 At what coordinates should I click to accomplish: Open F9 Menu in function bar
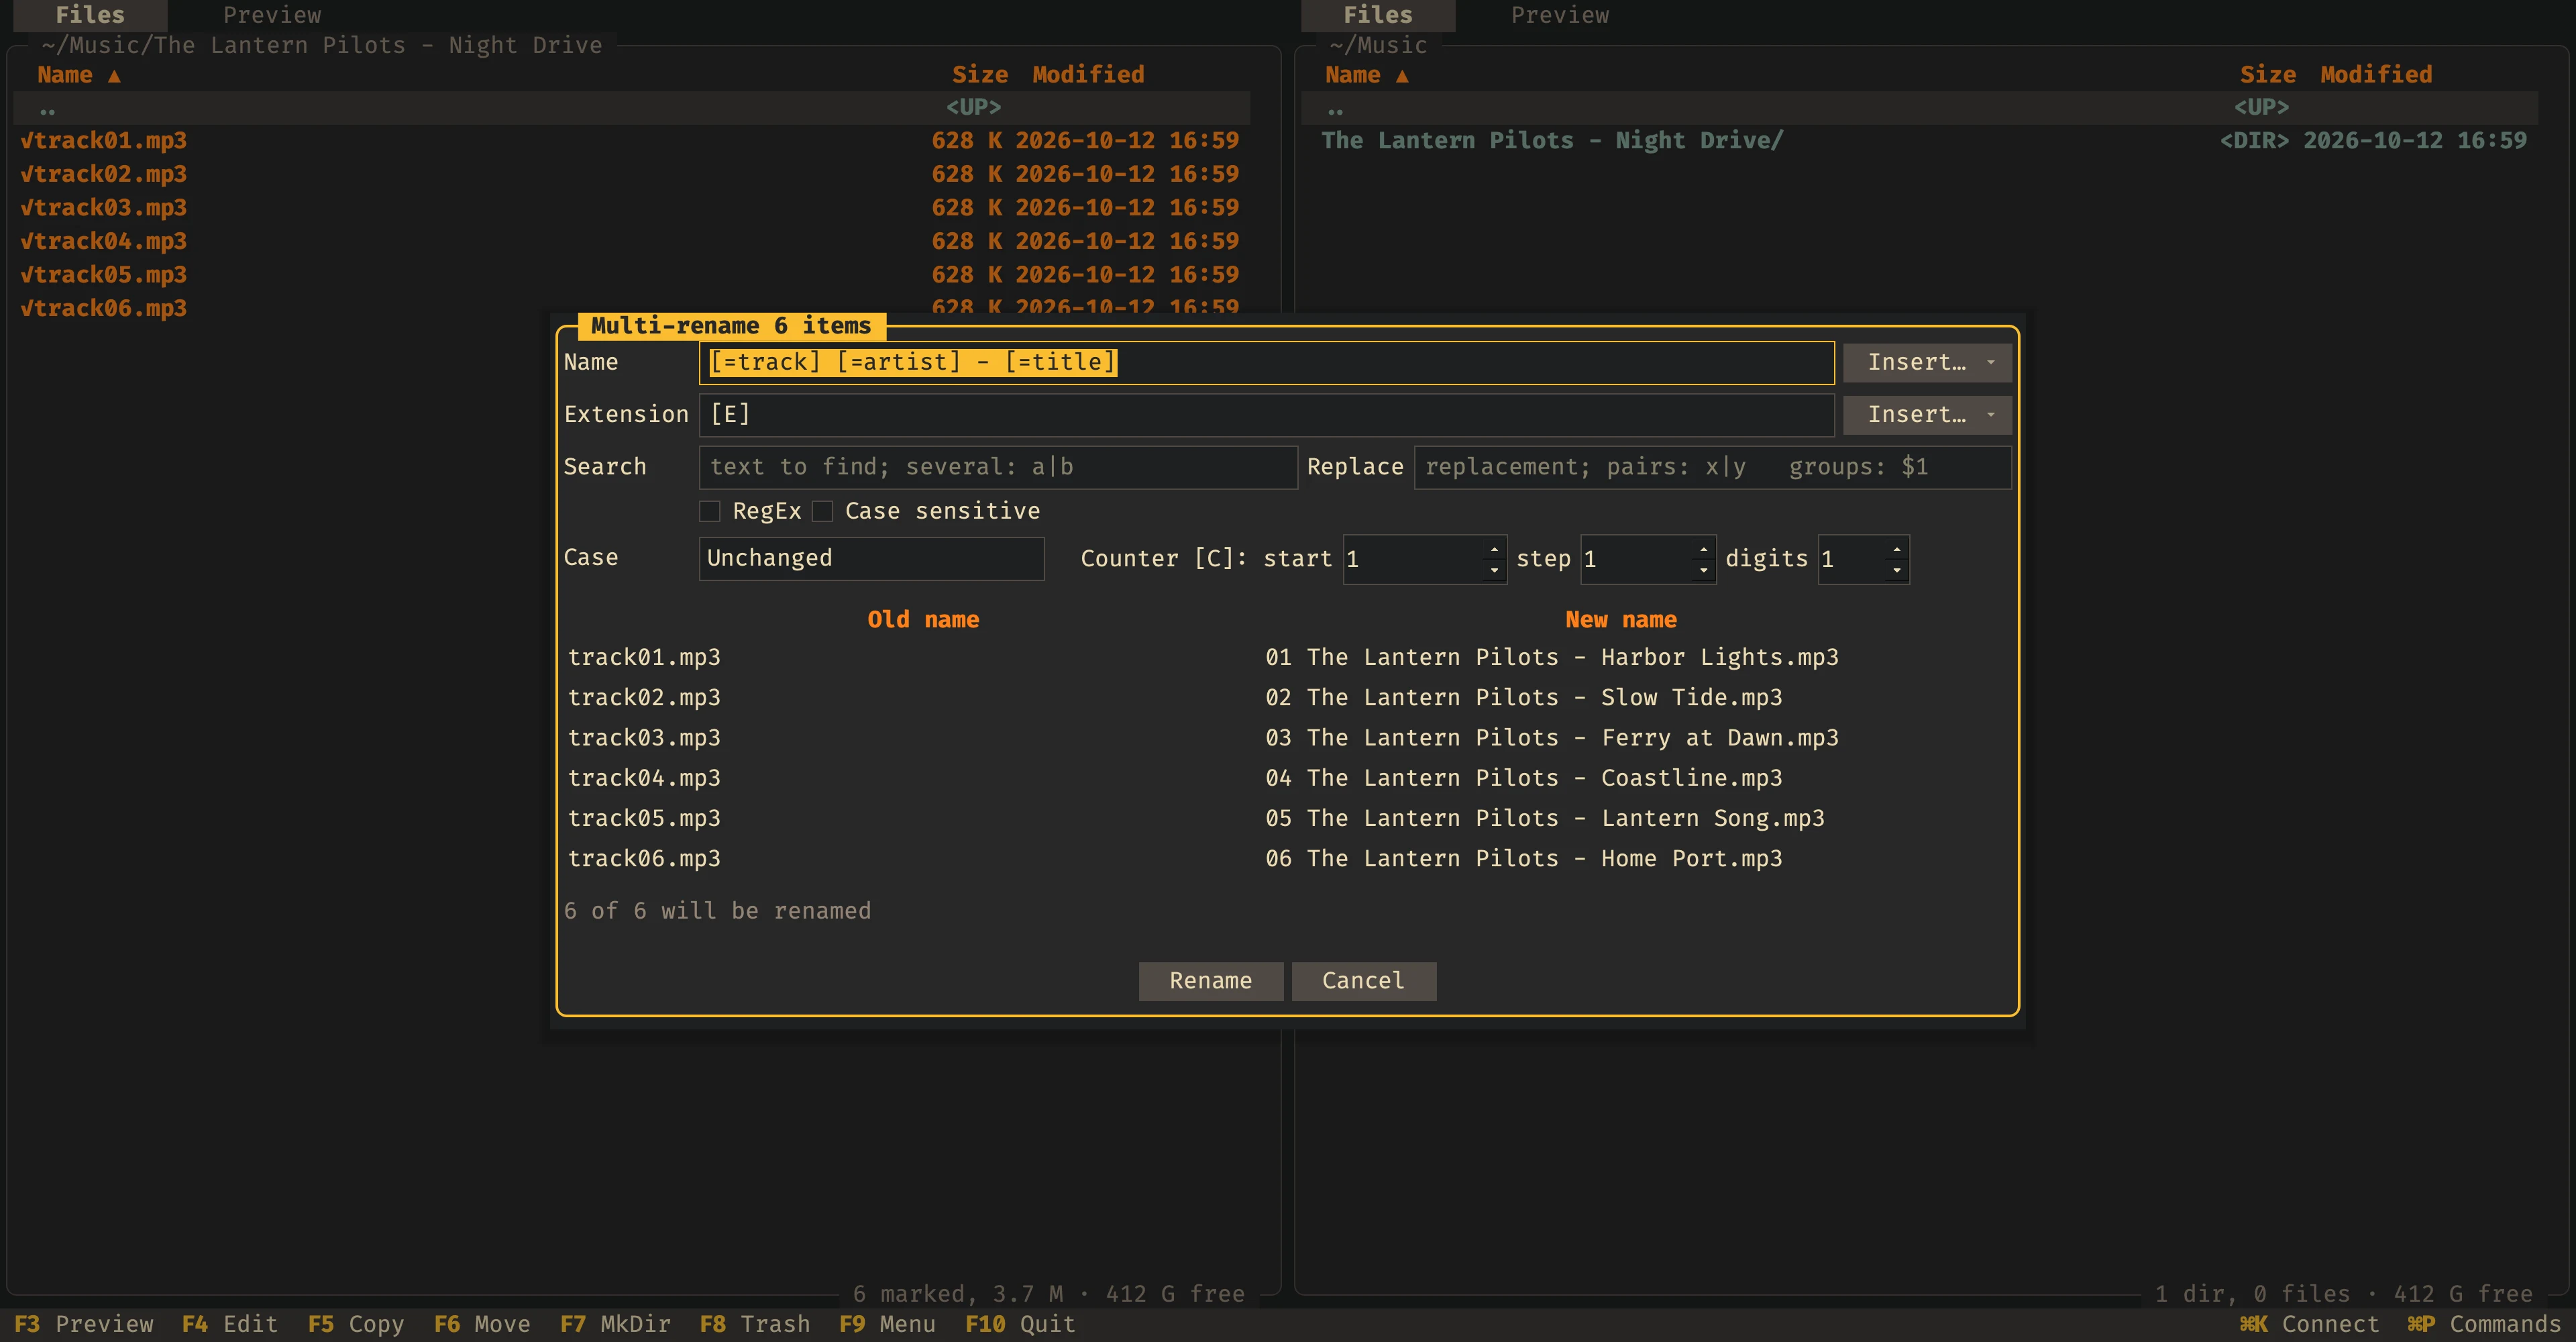[x=888, y=1324]
